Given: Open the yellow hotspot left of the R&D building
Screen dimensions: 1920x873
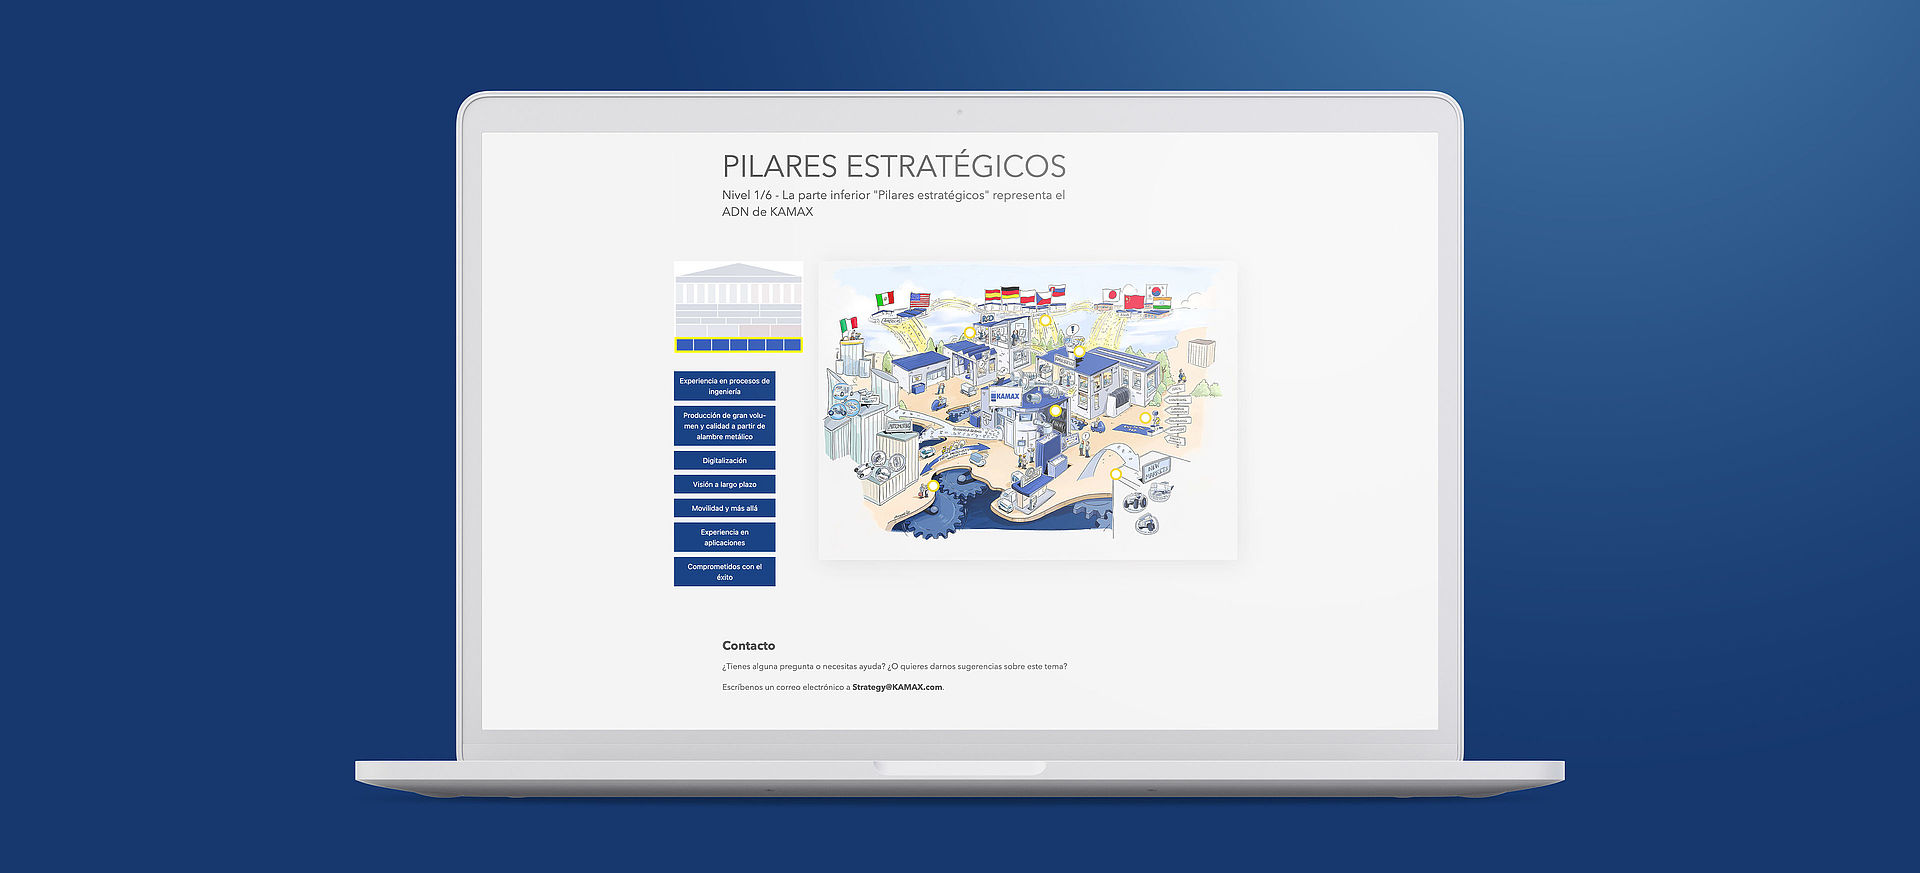Looking at the screenshot, I should point(969,333).
